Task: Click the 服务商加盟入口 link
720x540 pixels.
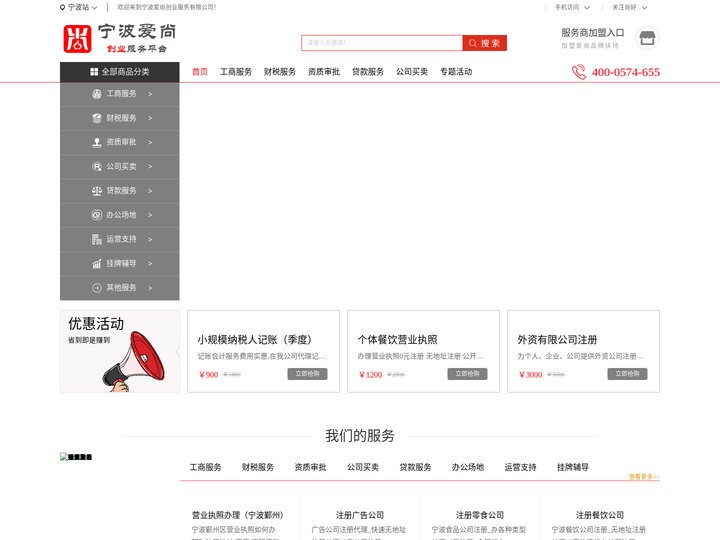Action: click(x=592, y=33)
